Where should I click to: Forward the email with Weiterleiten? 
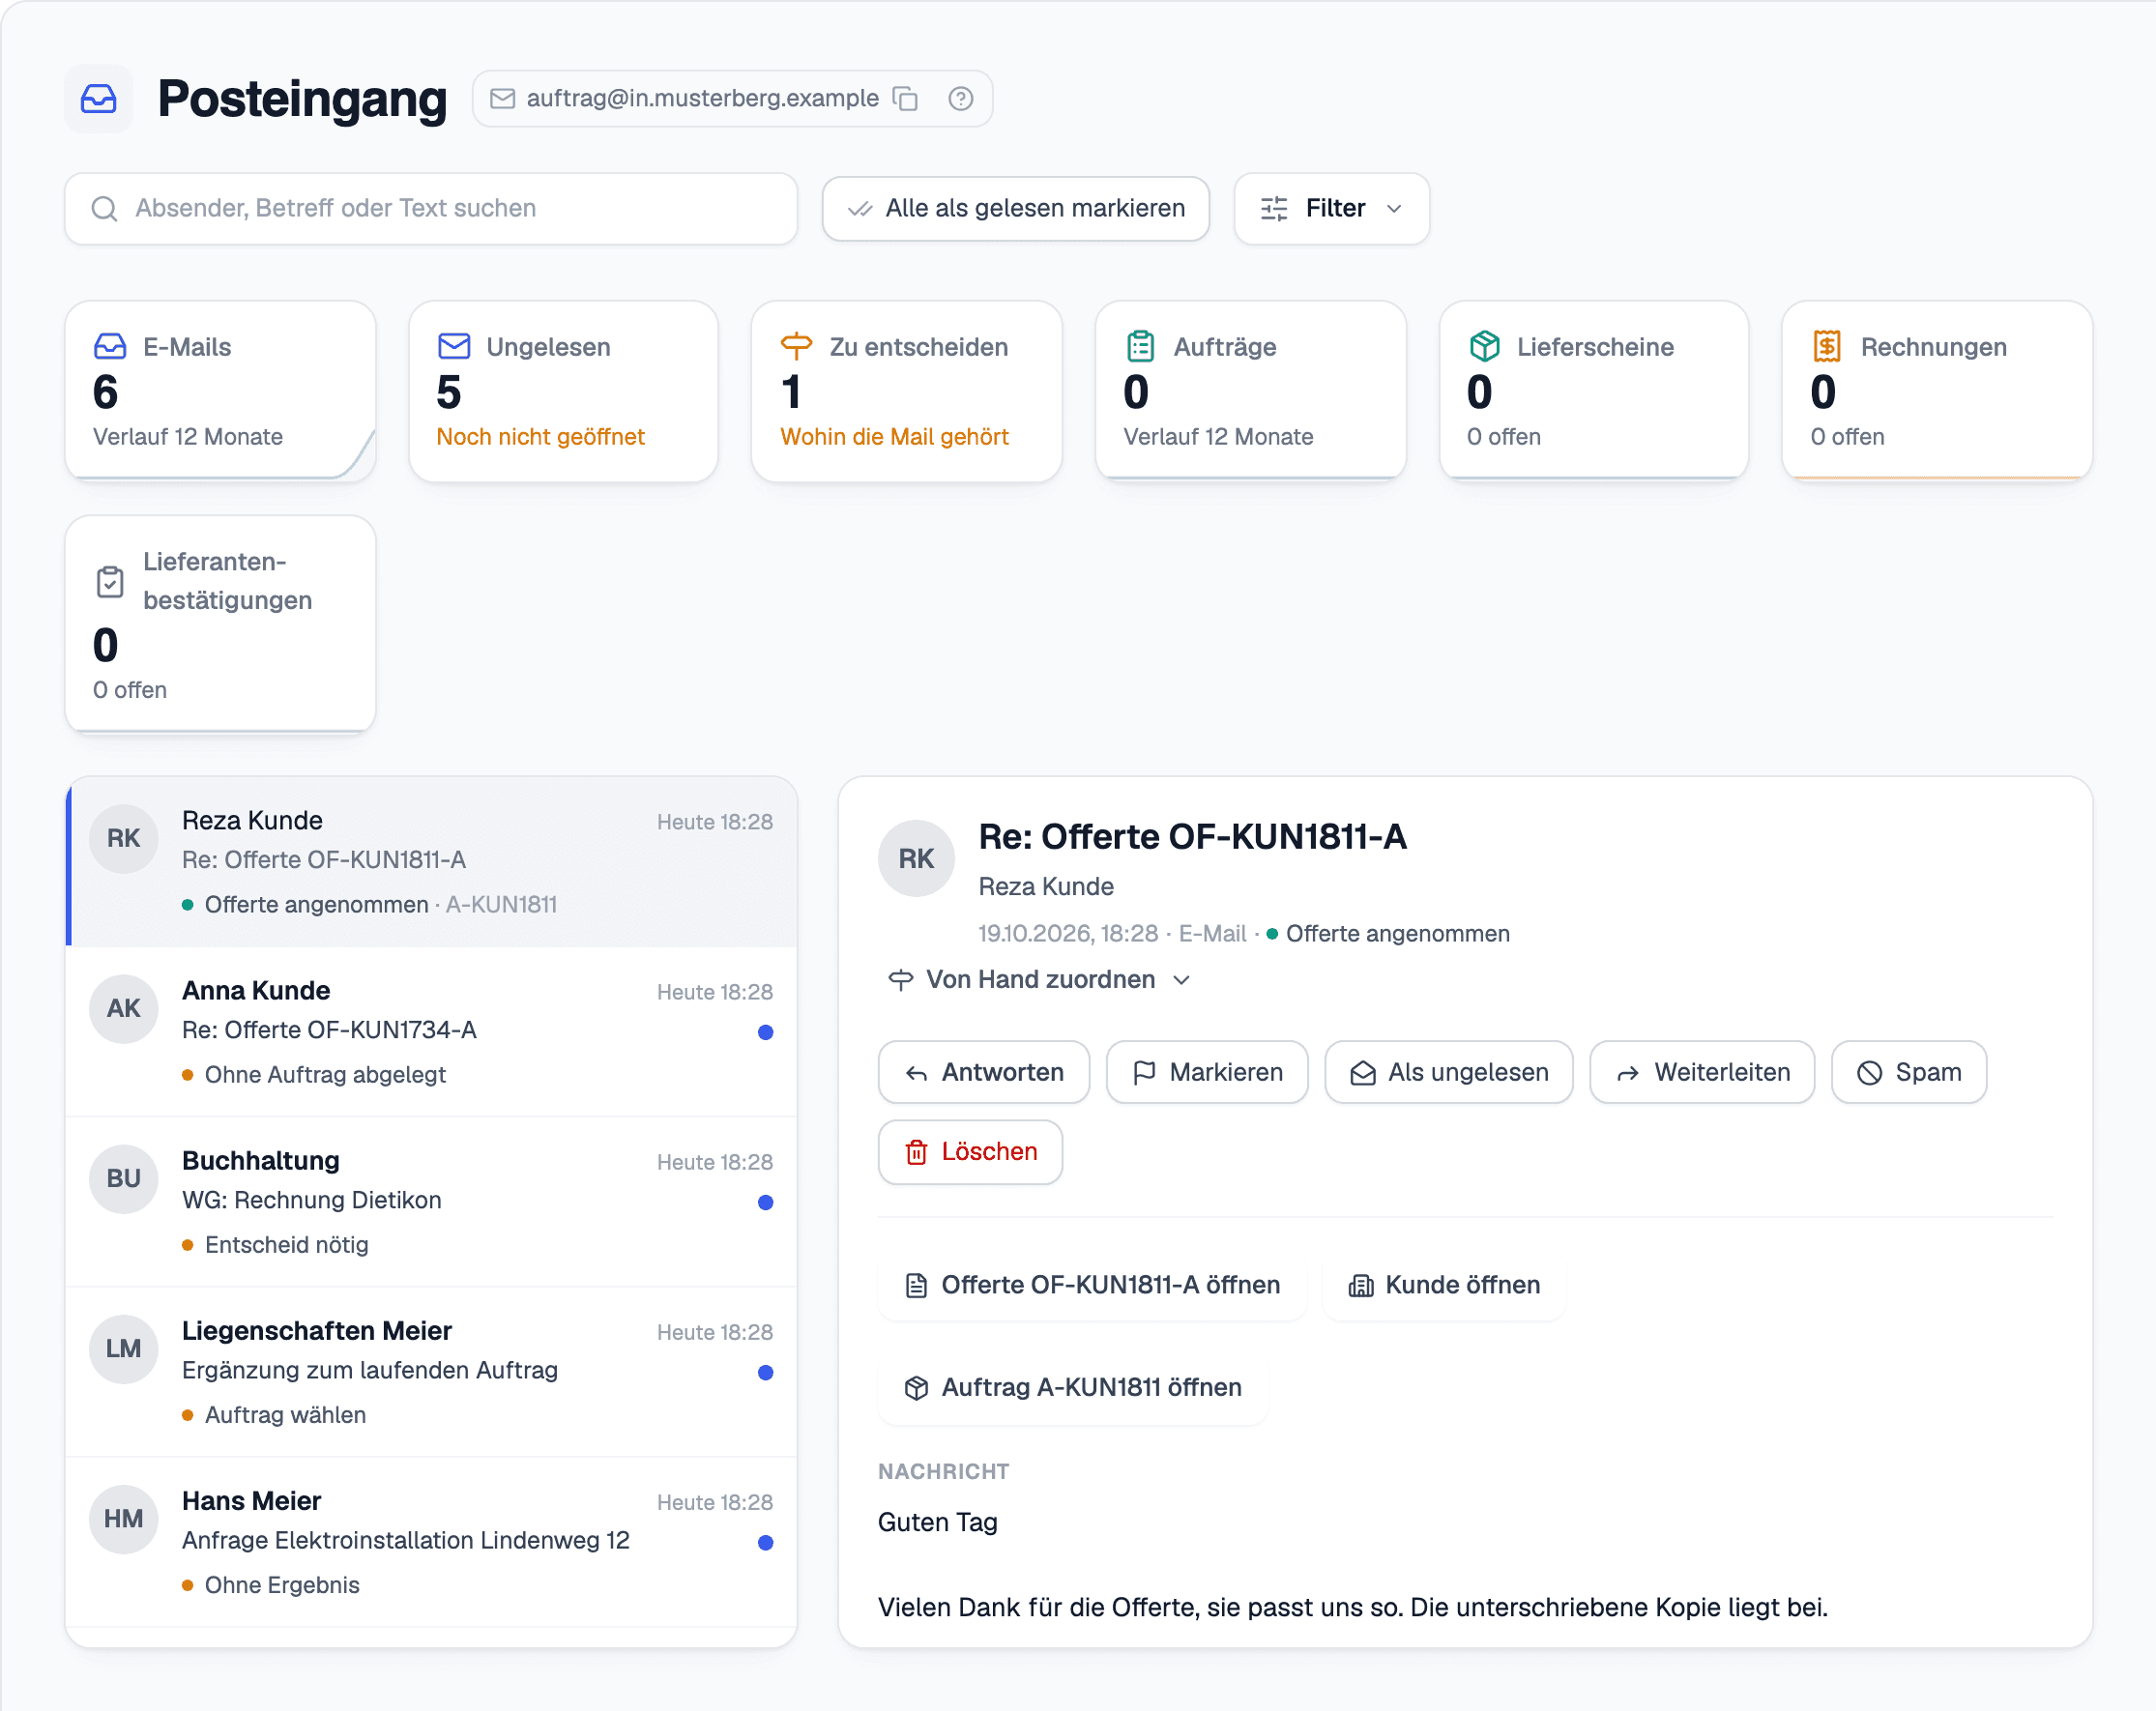(1702, 1072)
